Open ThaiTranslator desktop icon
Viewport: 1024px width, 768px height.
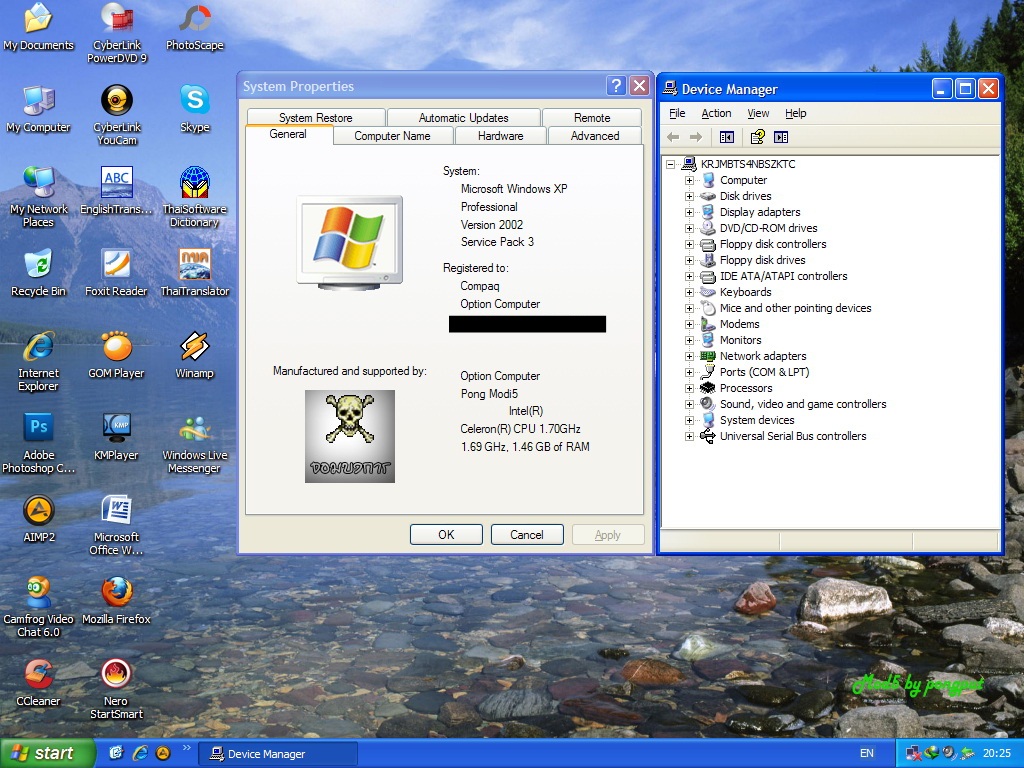(x=195, y=273)
